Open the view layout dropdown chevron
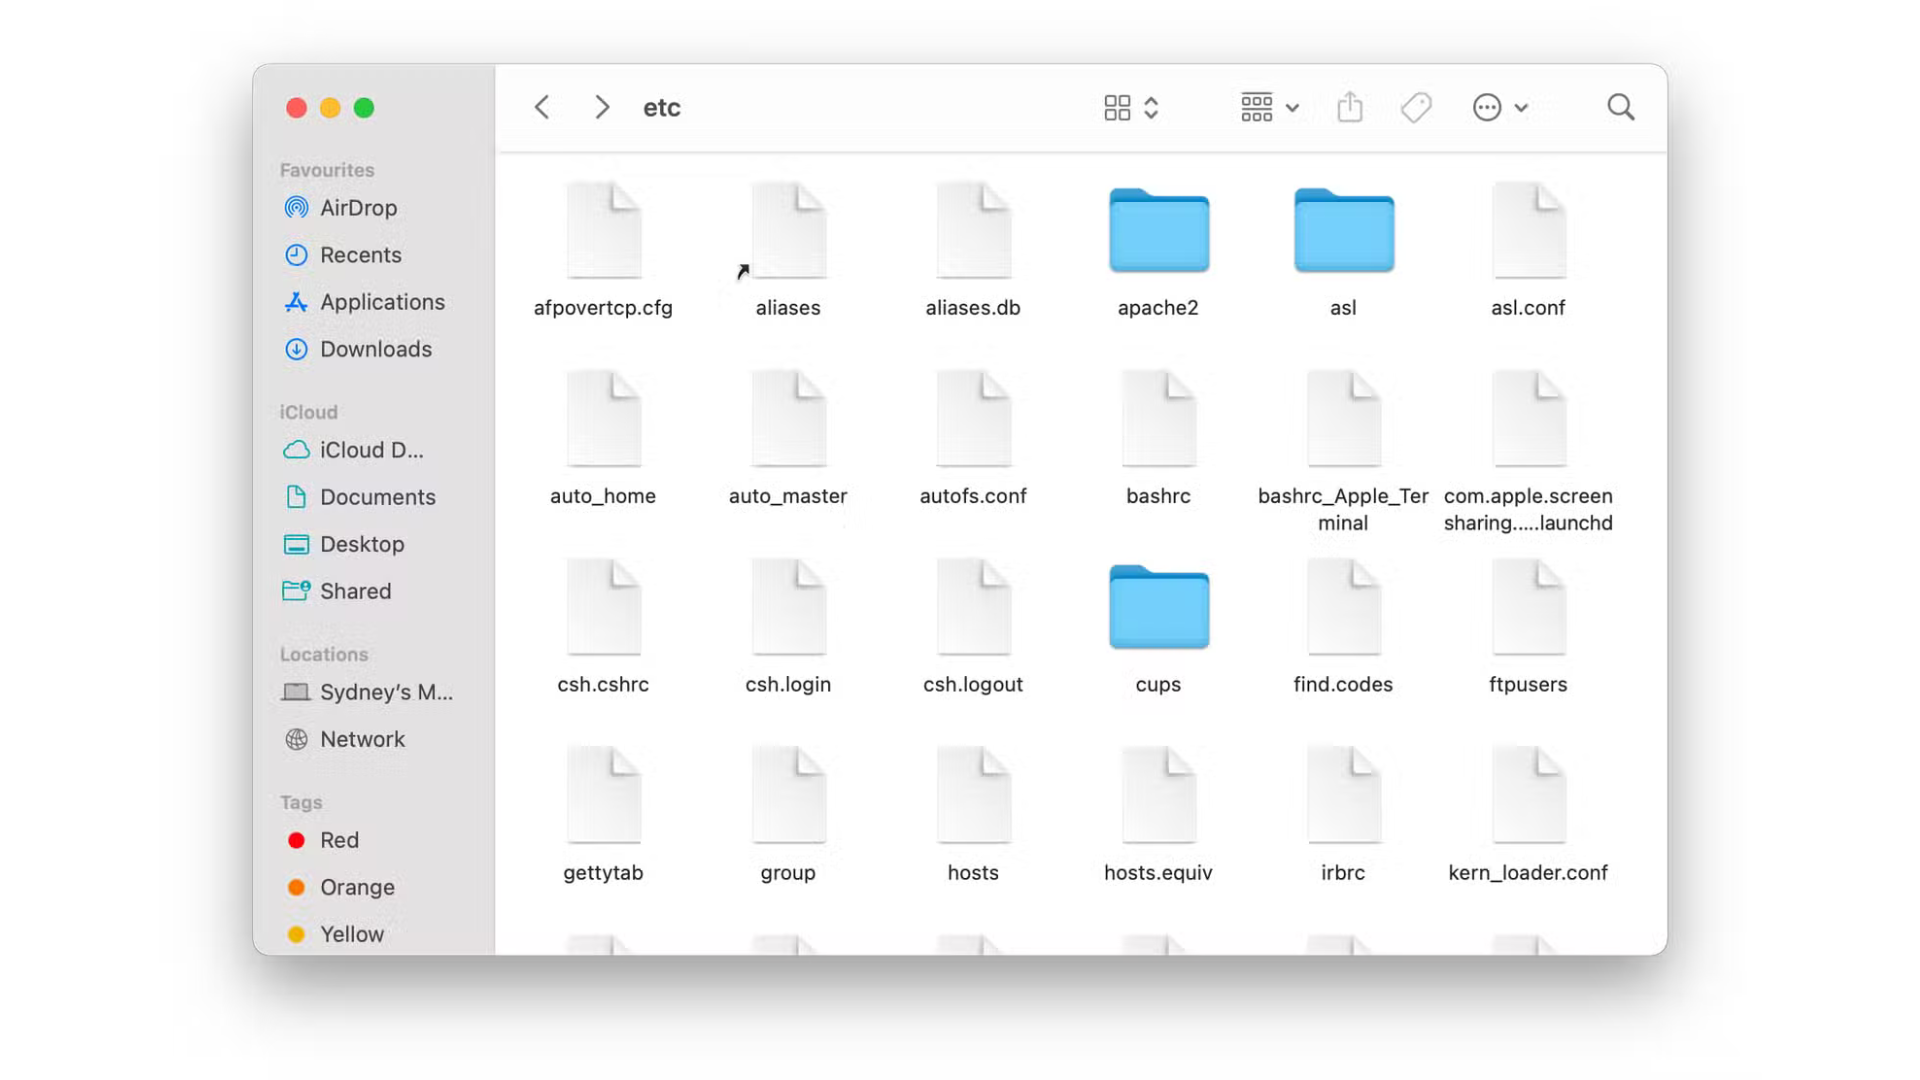 [1151, 107]
